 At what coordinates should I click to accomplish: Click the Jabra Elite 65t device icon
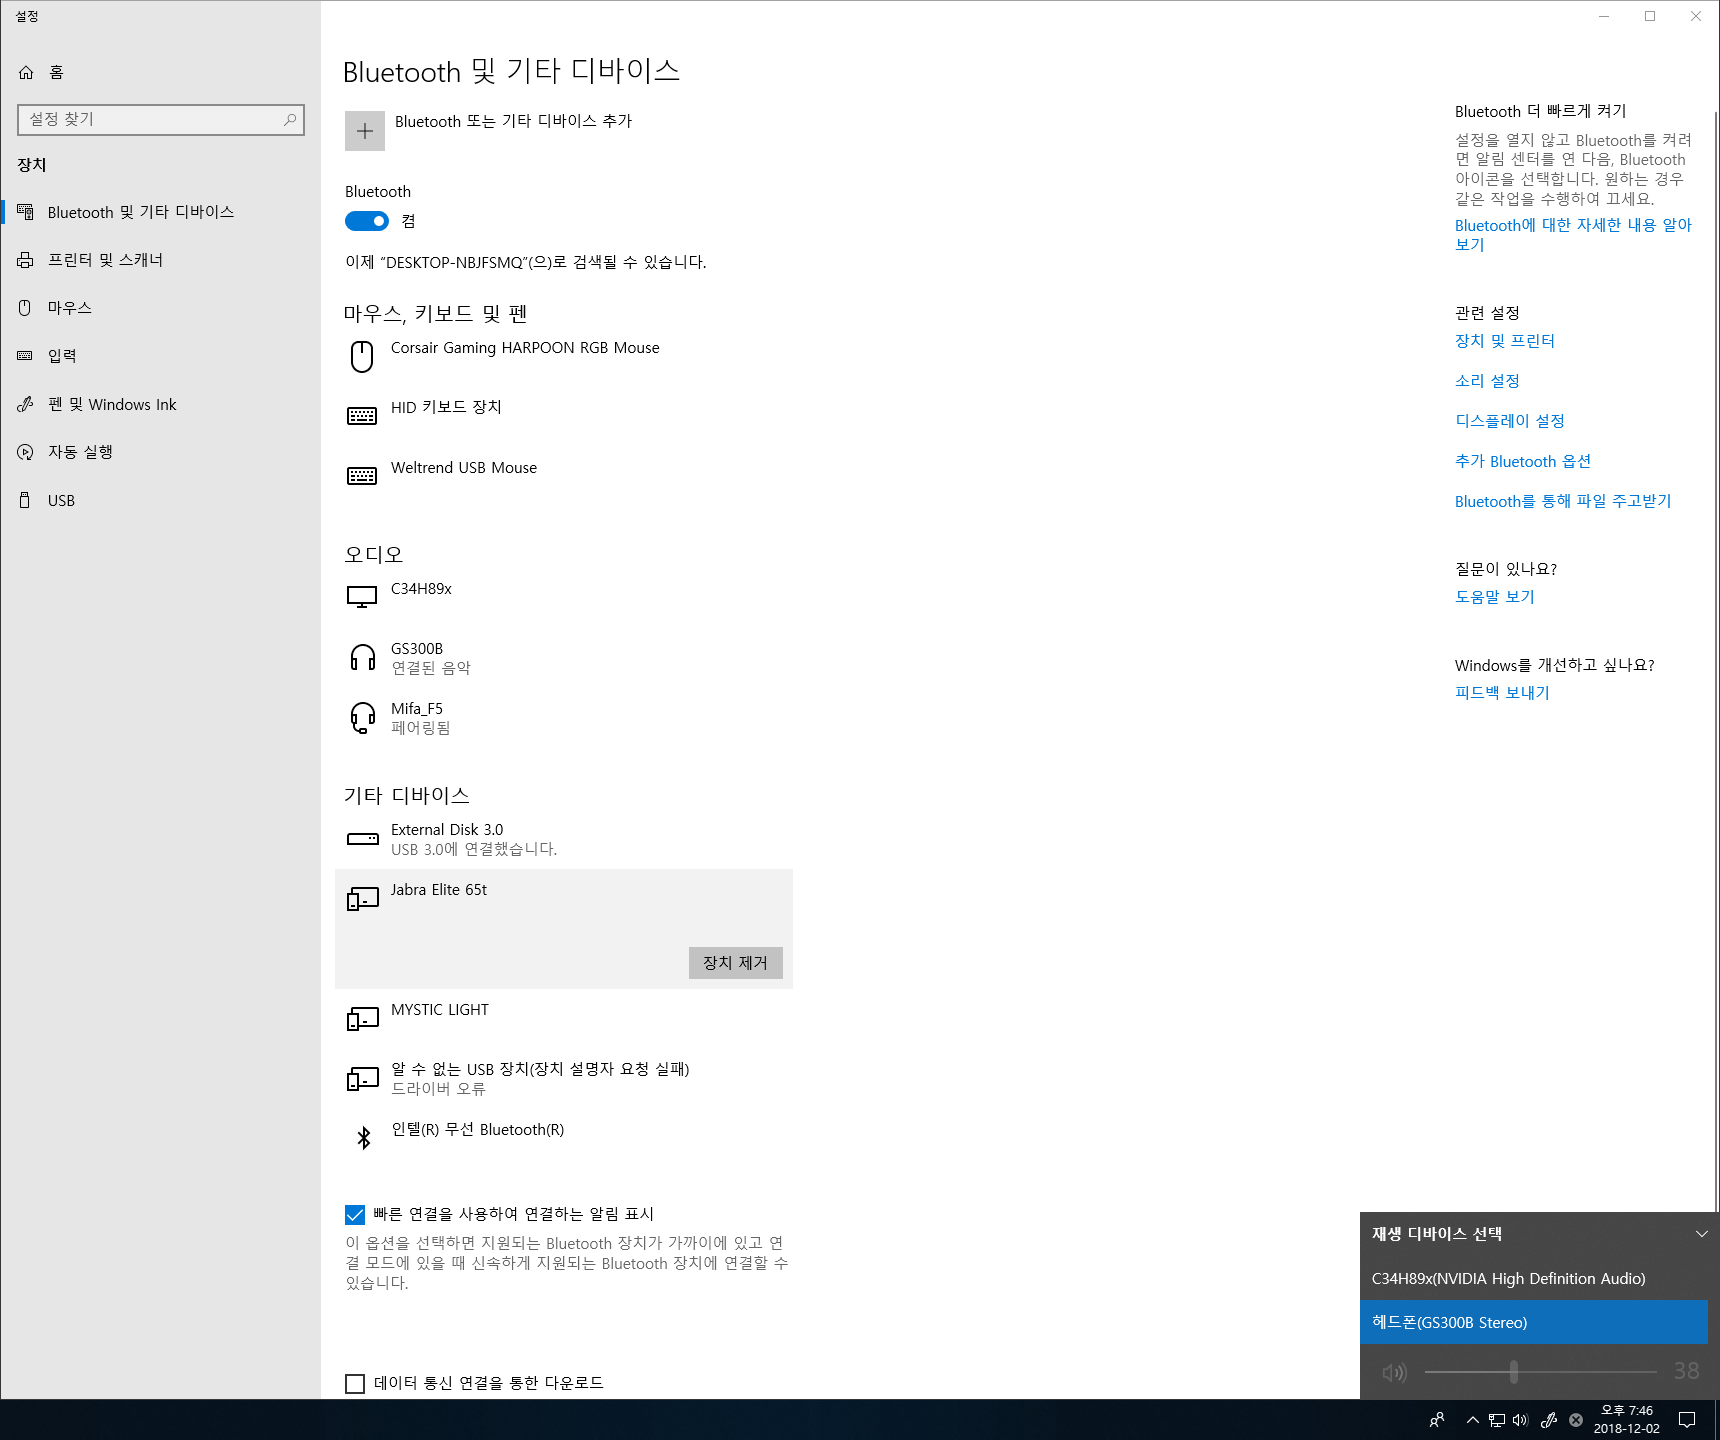pyautogui.click(x=362, y=899)
